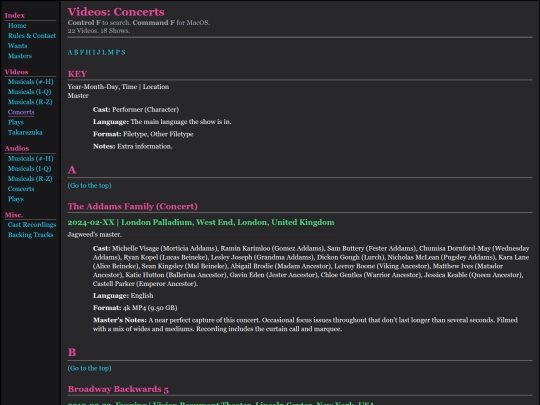
Task: Click the Format: 4k MP4 (9.50 GB) line
Action: [x=135, y=308]
